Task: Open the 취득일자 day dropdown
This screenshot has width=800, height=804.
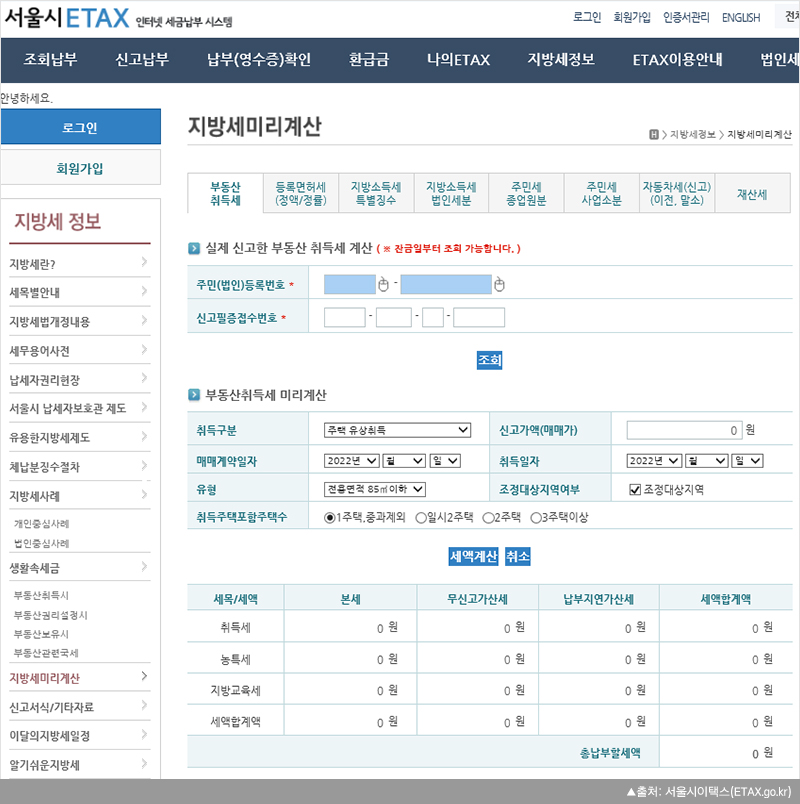Action: [748, 461]
